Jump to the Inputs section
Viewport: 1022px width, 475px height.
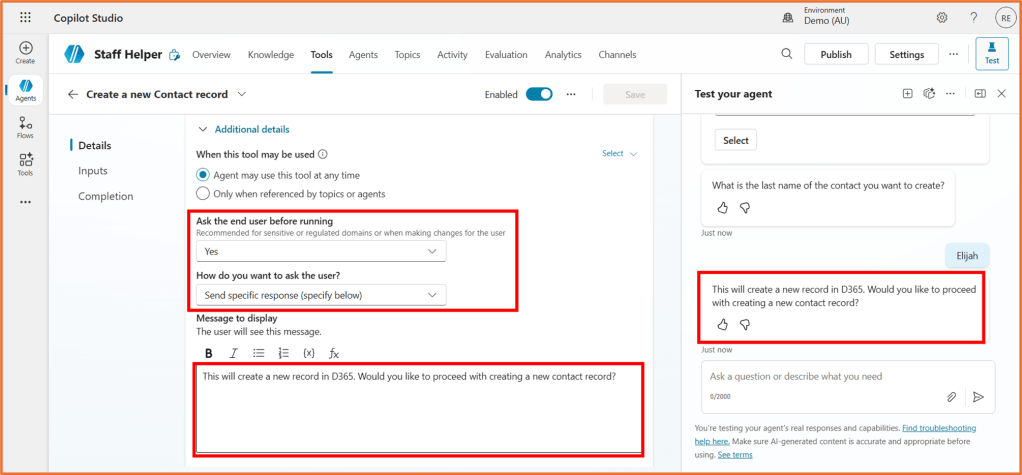(x=93, y=171)
